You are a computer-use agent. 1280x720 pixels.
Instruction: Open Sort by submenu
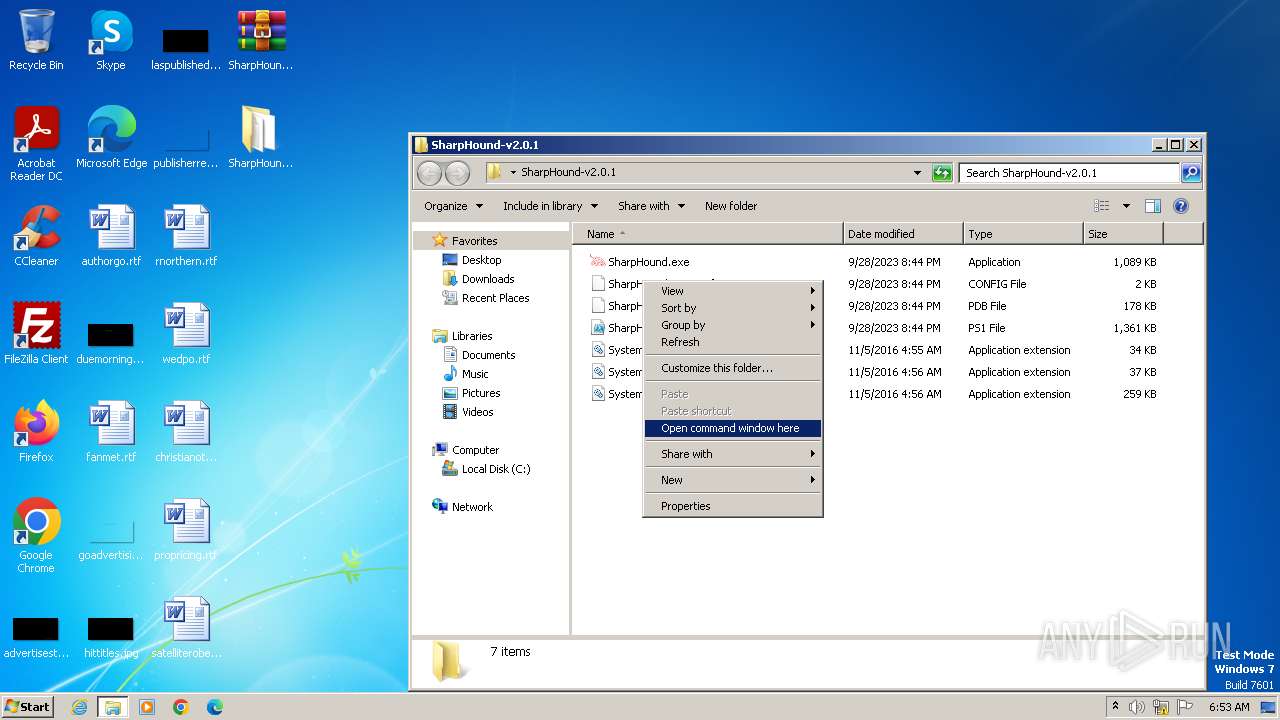pos(732,308)
